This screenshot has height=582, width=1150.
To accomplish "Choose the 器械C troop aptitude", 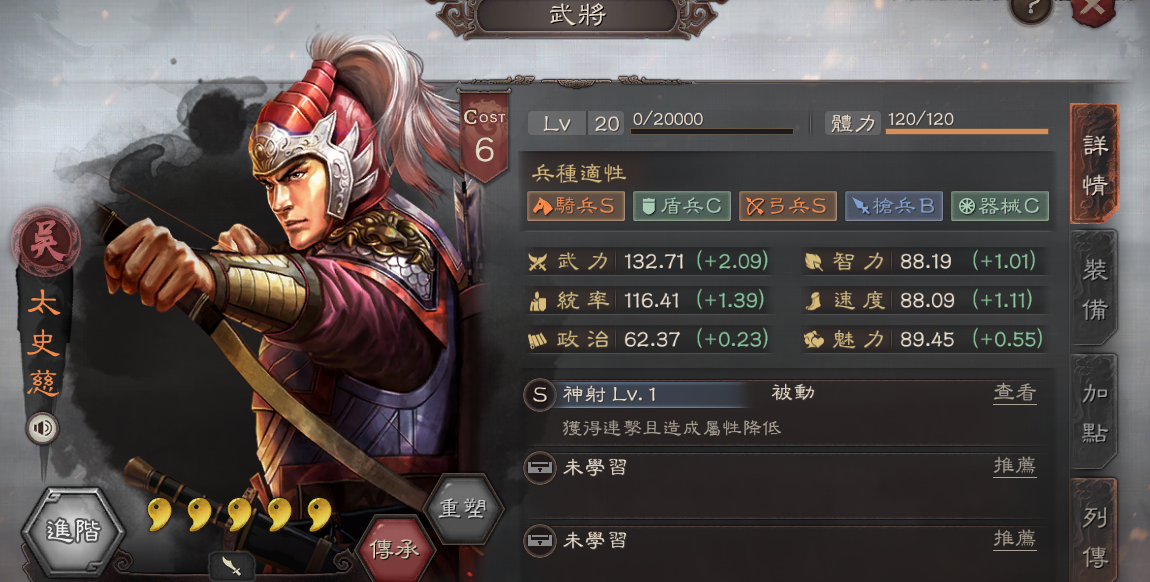I will [x=1000, y=207].
